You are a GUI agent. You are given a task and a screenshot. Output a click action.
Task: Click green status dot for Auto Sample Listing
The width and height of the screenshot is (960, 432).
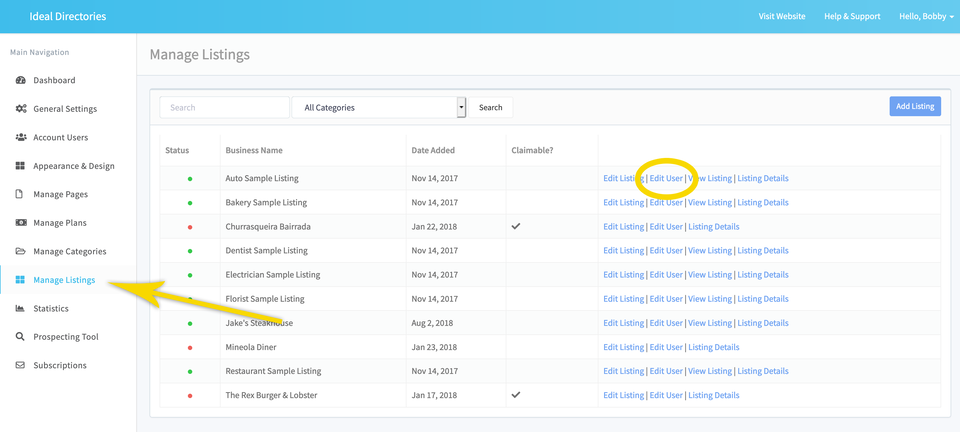[x=190, y=179]
